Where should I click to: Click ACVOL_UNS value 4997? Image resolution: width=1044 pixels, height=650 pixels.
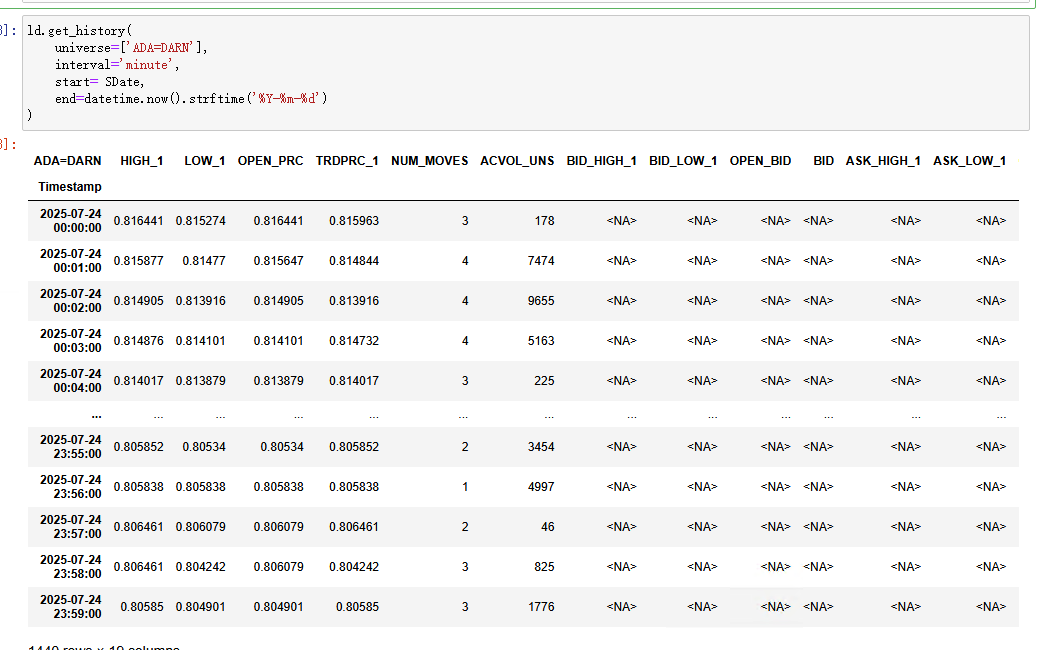click(541, 487)
